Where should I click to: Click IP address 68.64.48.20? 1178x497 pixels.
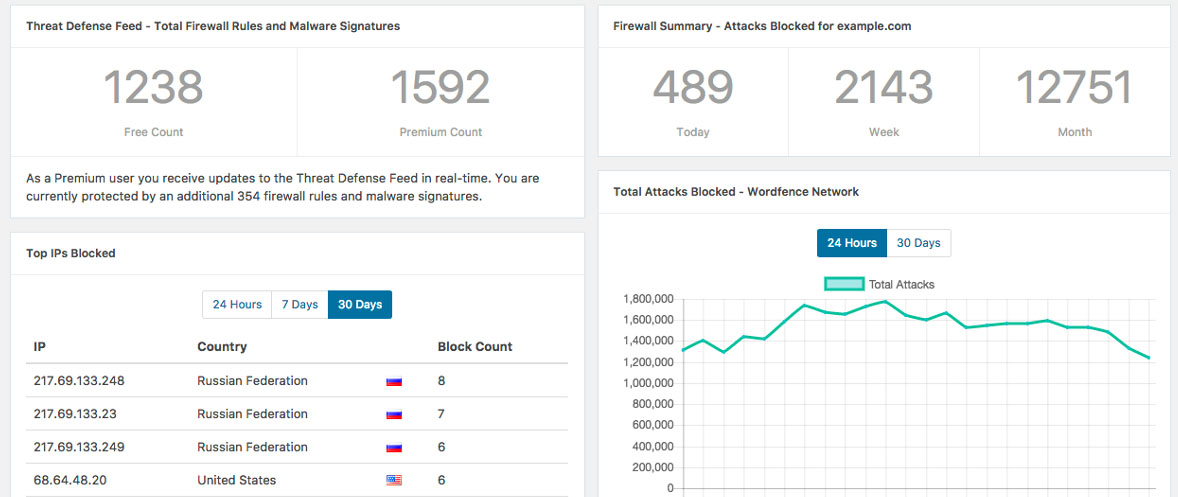(x=70, y=480)
